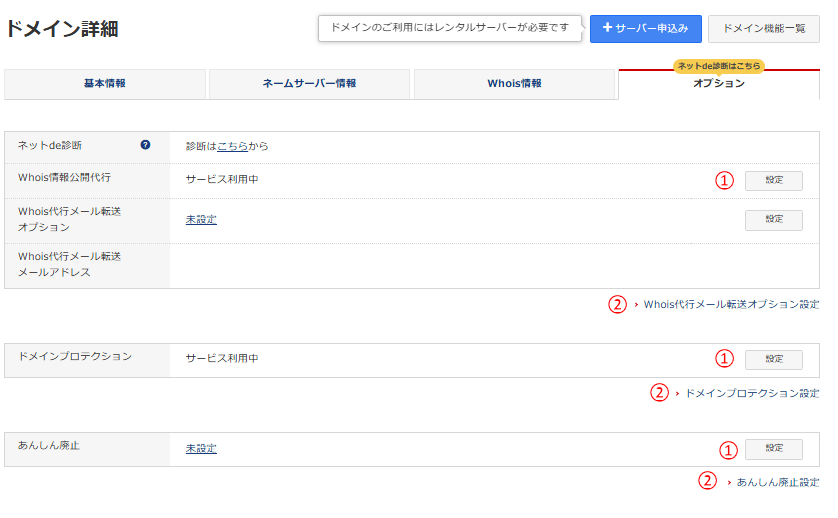
Task: Click the Whois代行メール転送 メールアドレス label
Action: (x=69, y=265)
